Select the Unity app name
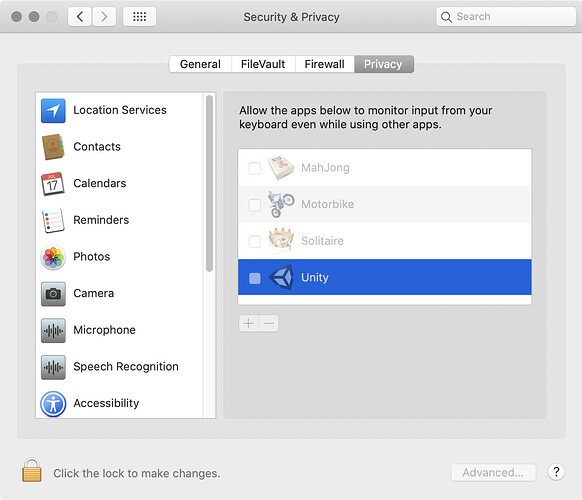Image resolution: width=582 pixels, height=500 pixels. pos(315,278)
